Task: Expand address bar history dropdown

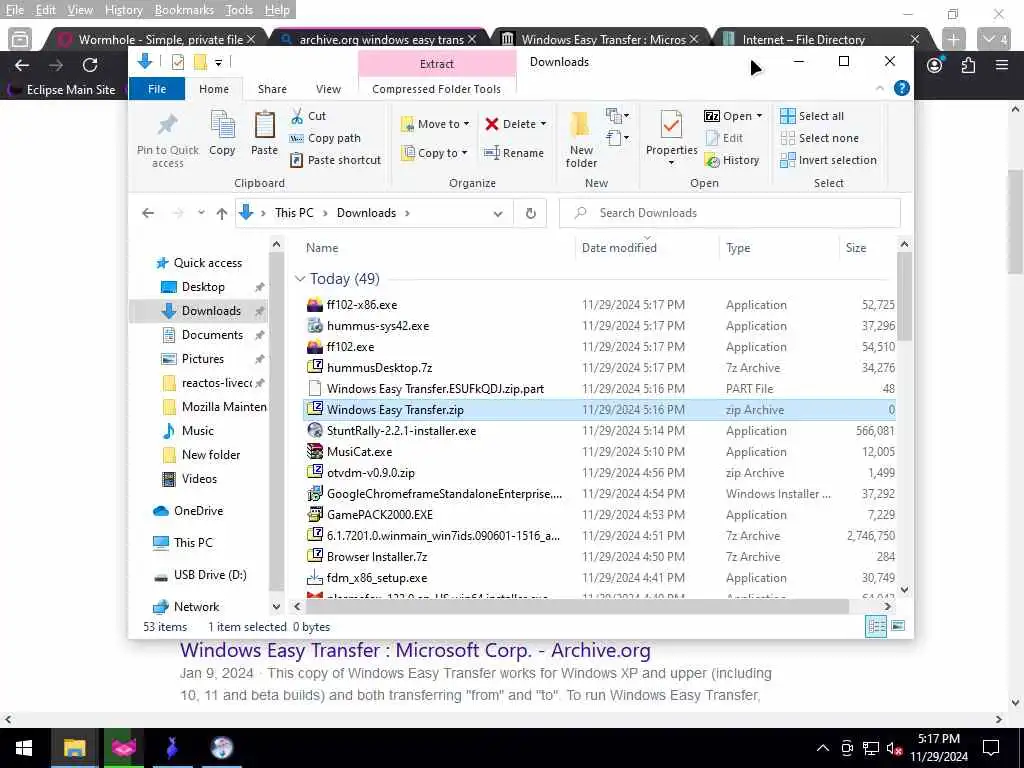Action: [x=498, y=214]
